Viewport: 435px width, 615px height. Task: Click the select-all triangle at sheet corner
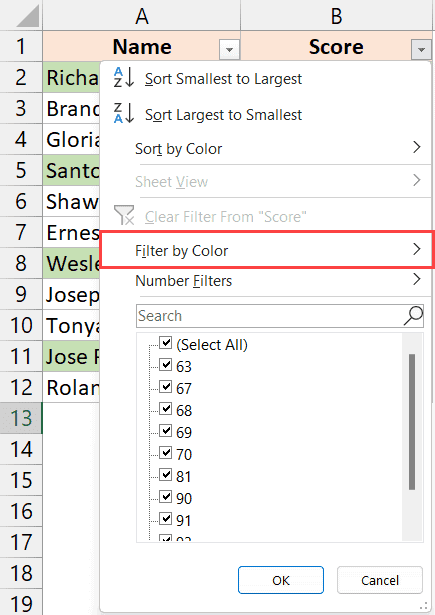[27, 16]
